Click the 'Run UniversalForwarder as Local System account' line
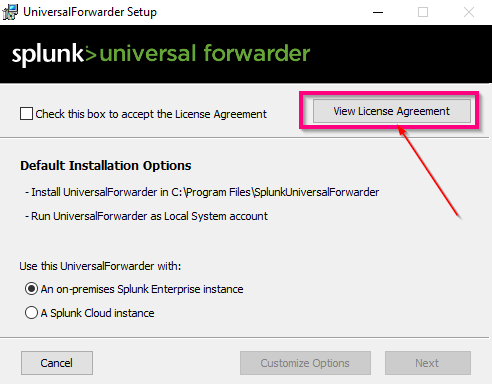 (x=146, y=216)
